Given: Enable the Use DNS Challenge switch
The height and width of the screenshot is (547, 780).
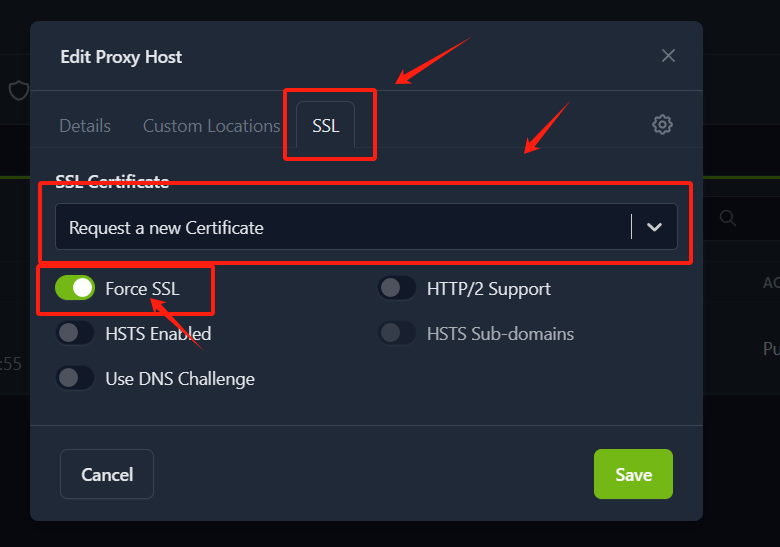Looking at the screenshot, I should (x=75, y=378).
